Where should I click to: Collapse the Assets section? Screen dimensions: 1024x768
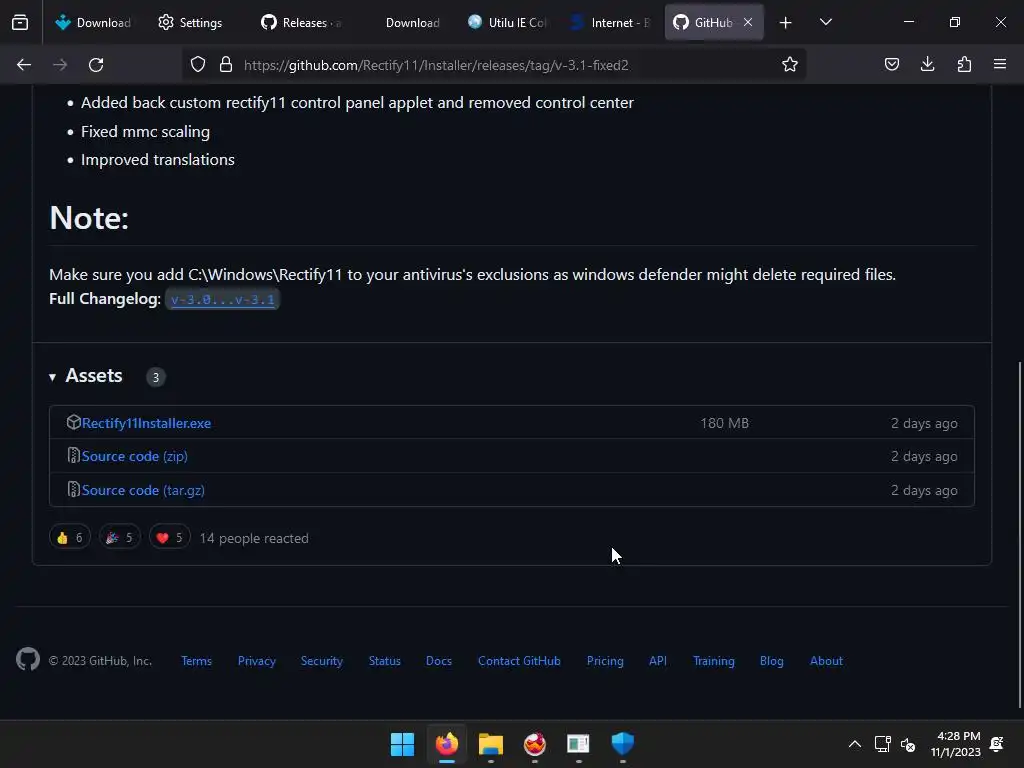(x=86, y=376)
